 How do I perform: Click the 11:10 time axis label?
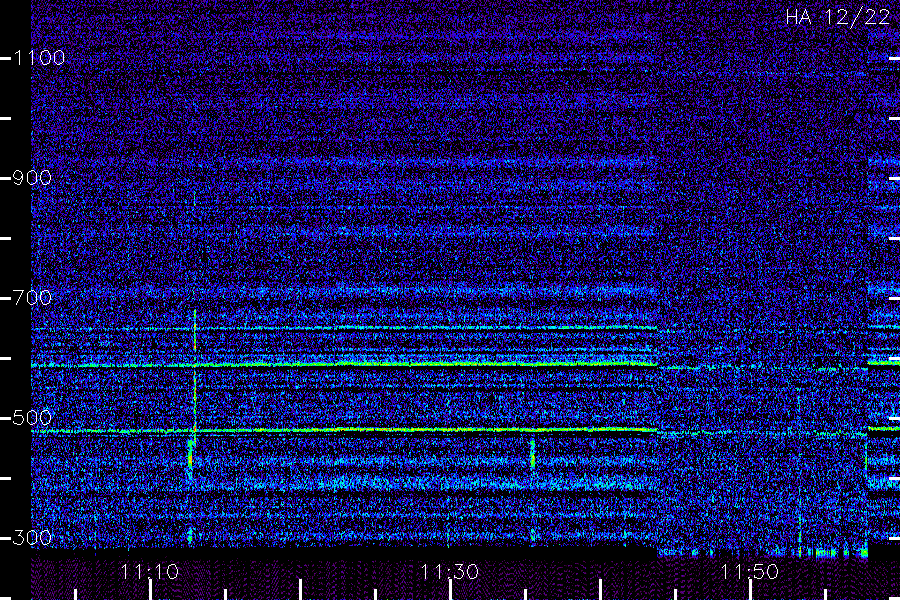(x=150, y=572)
